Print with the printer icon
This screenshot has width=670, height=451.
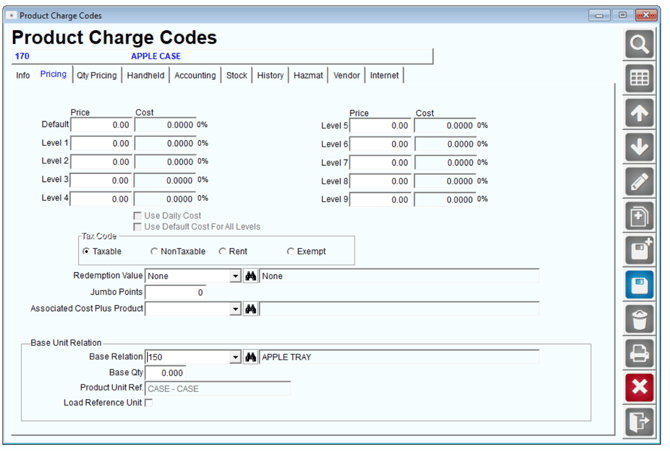(x=639, y=353)
